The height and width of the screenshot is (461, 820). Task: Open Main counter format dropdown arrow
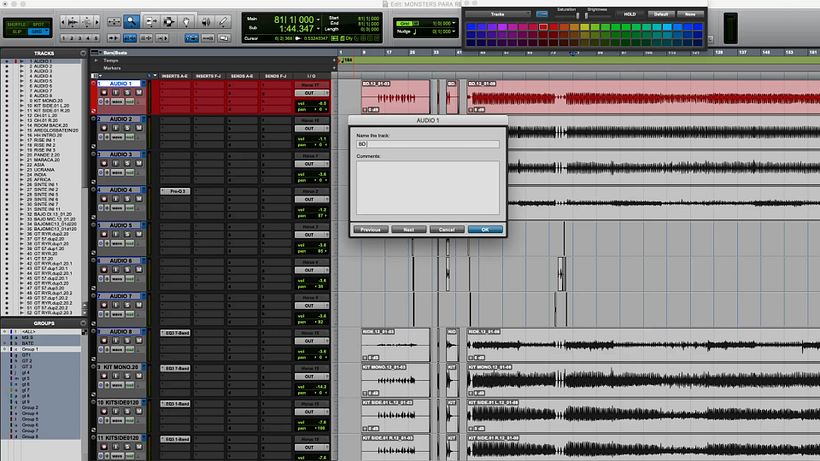318,20
